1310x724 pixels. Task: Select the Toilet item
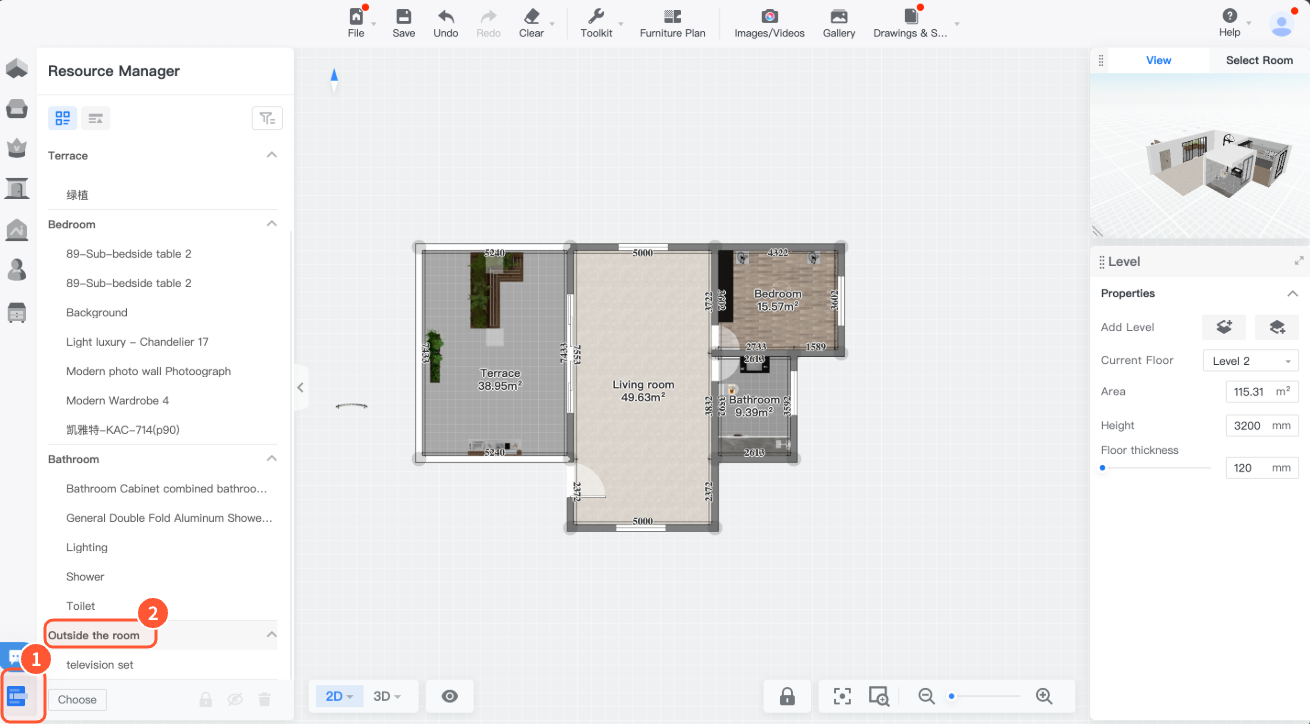81,606
